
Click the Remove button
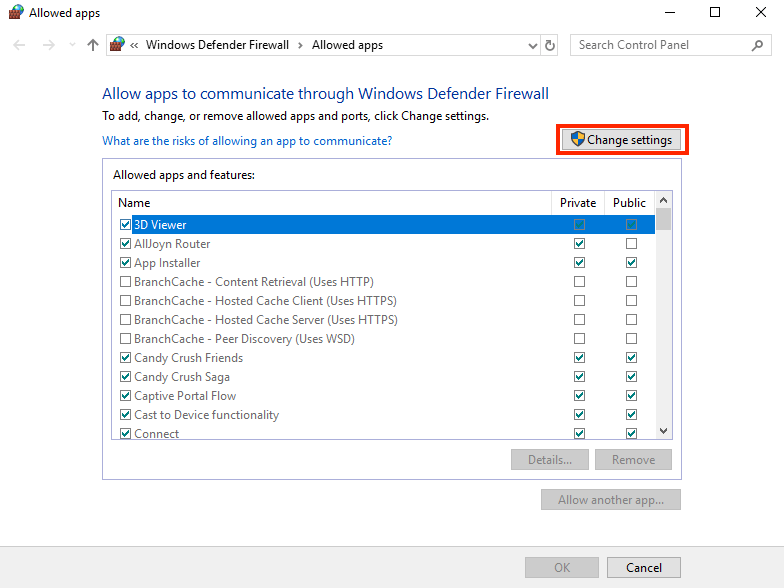pyautogui.click(x=634, y=460)
